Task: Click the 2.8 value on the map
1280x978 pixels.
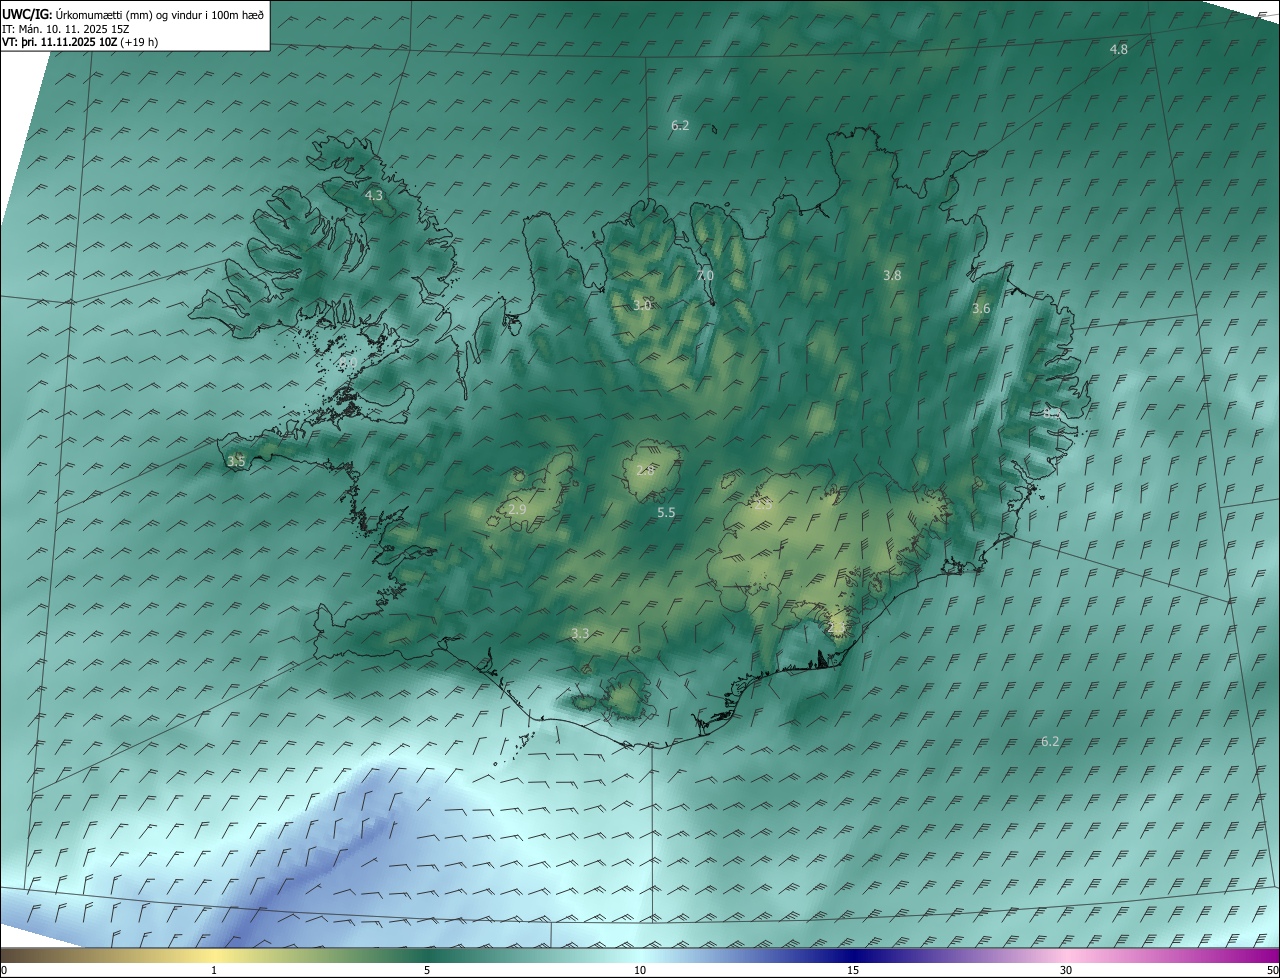Action: click(x=646, y=470)
